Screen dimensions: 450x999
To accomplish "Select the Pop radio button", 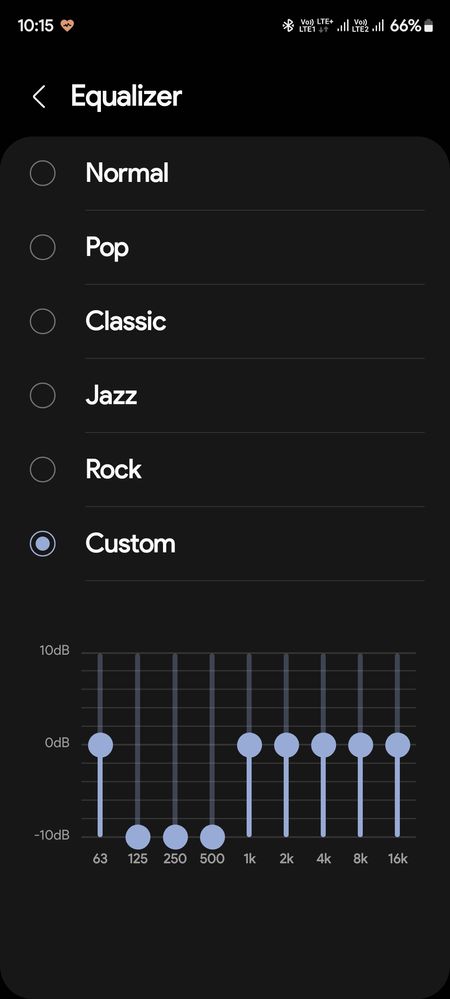I will pos(43,247).
